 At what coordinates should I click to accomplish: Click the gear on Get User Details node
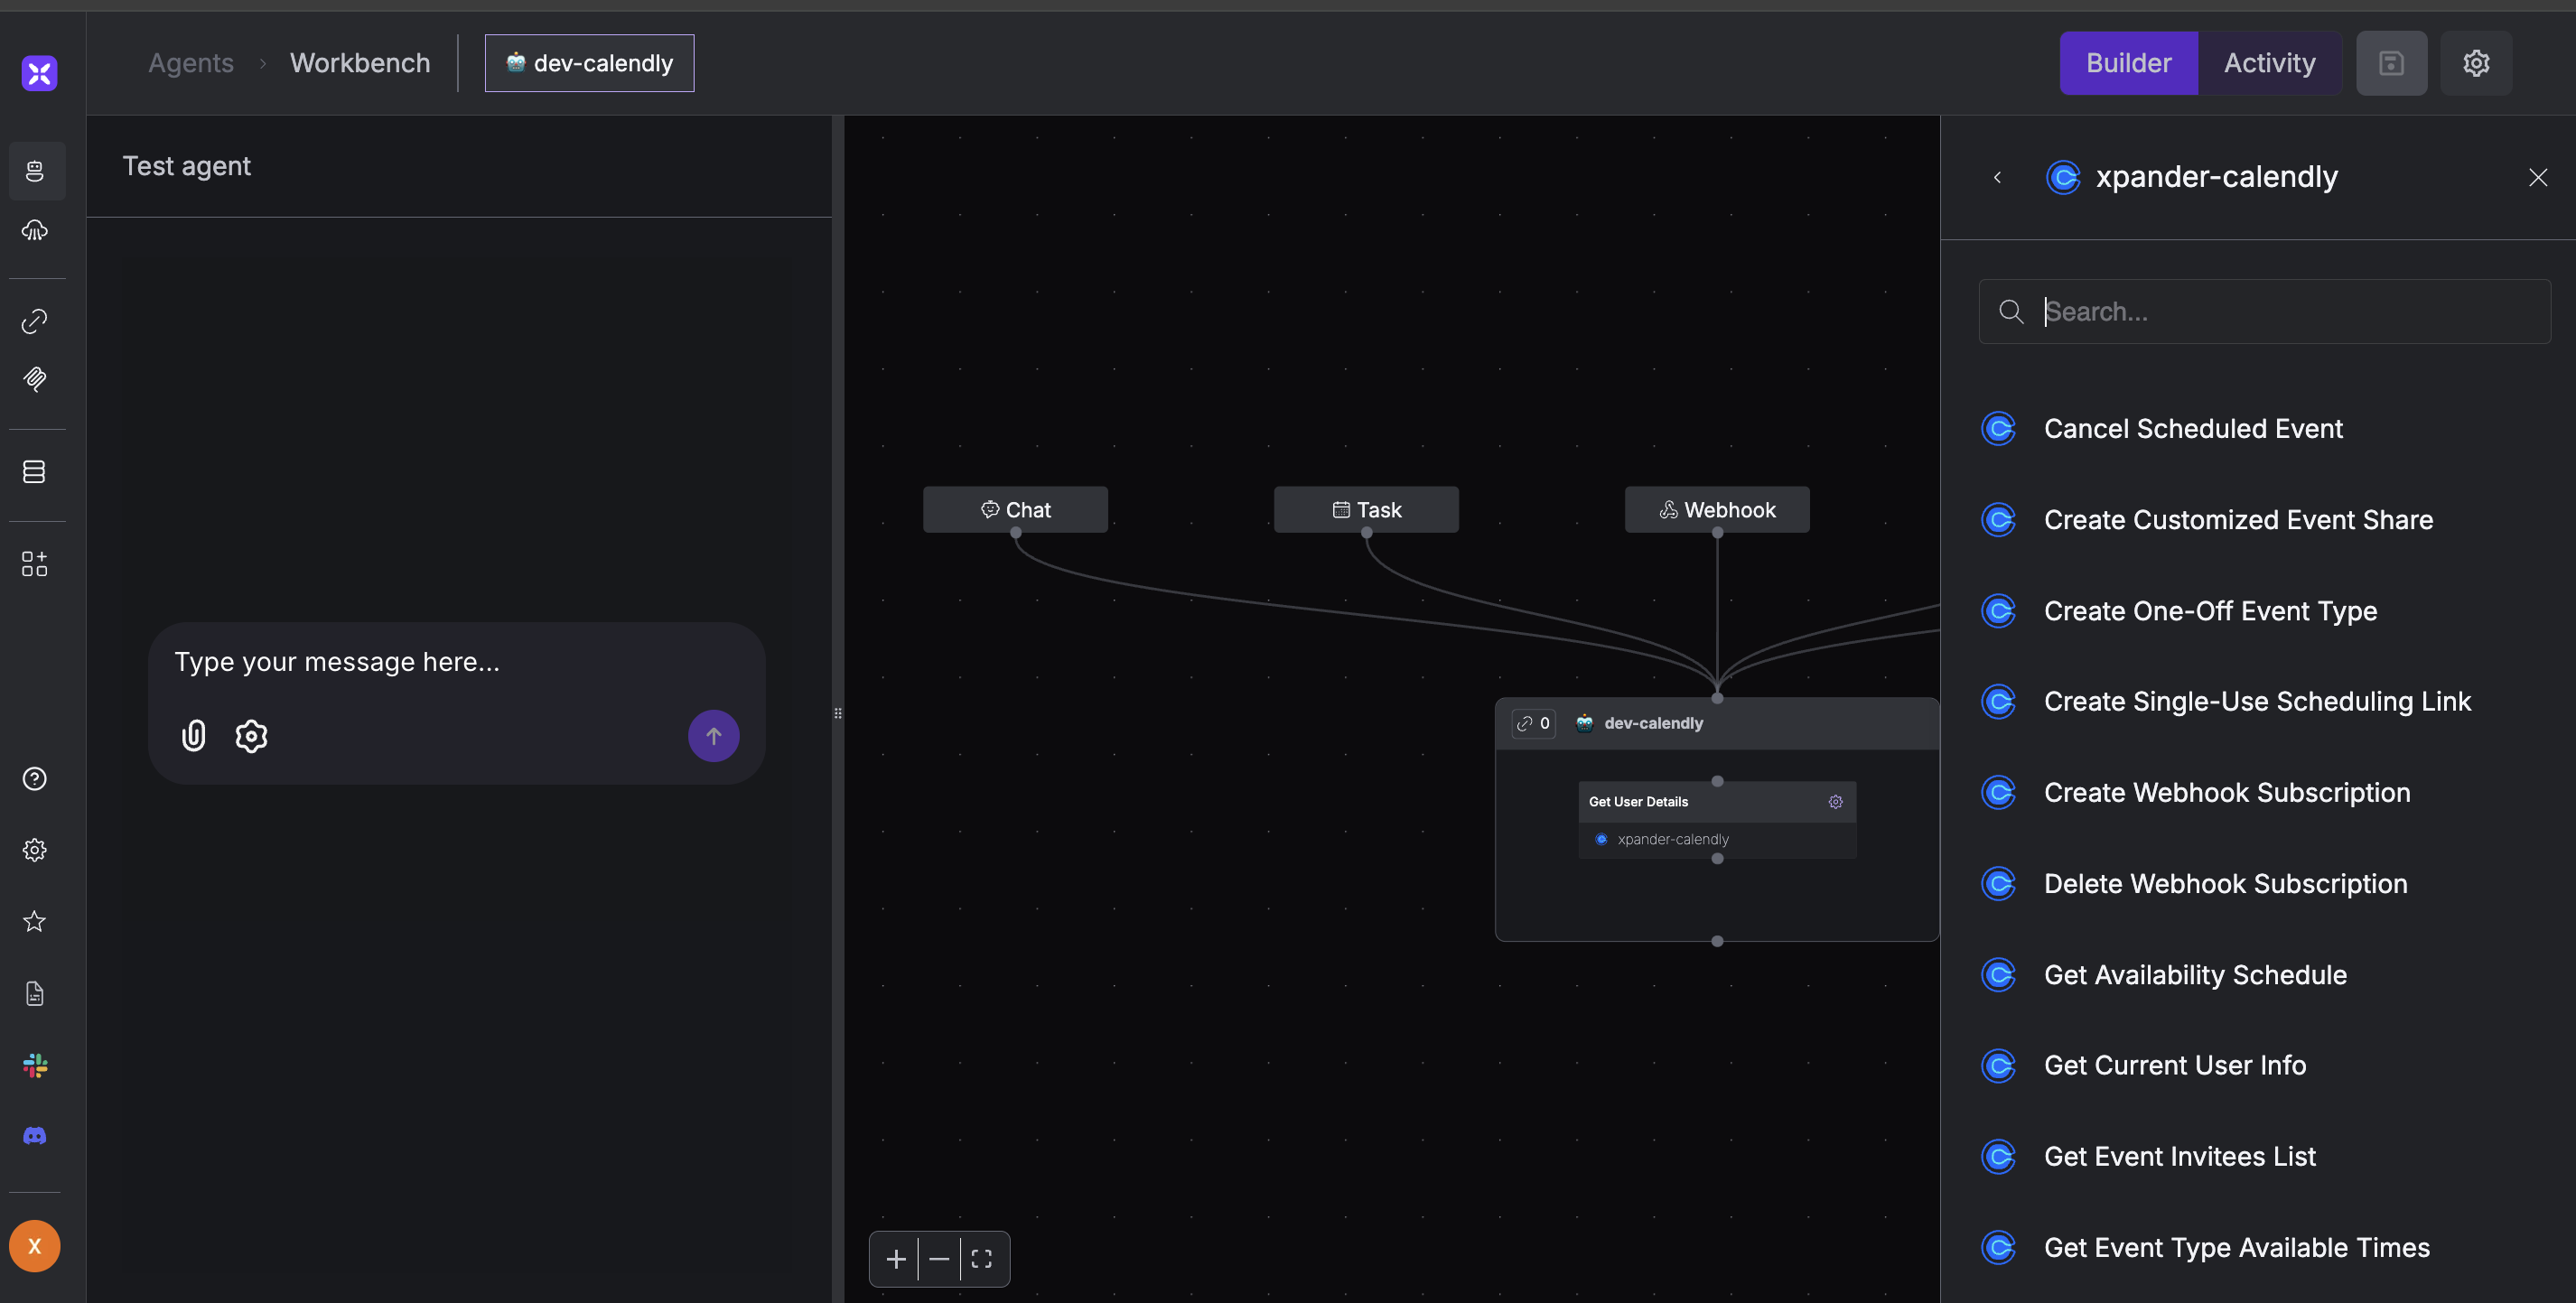[x=1835, y=802]
